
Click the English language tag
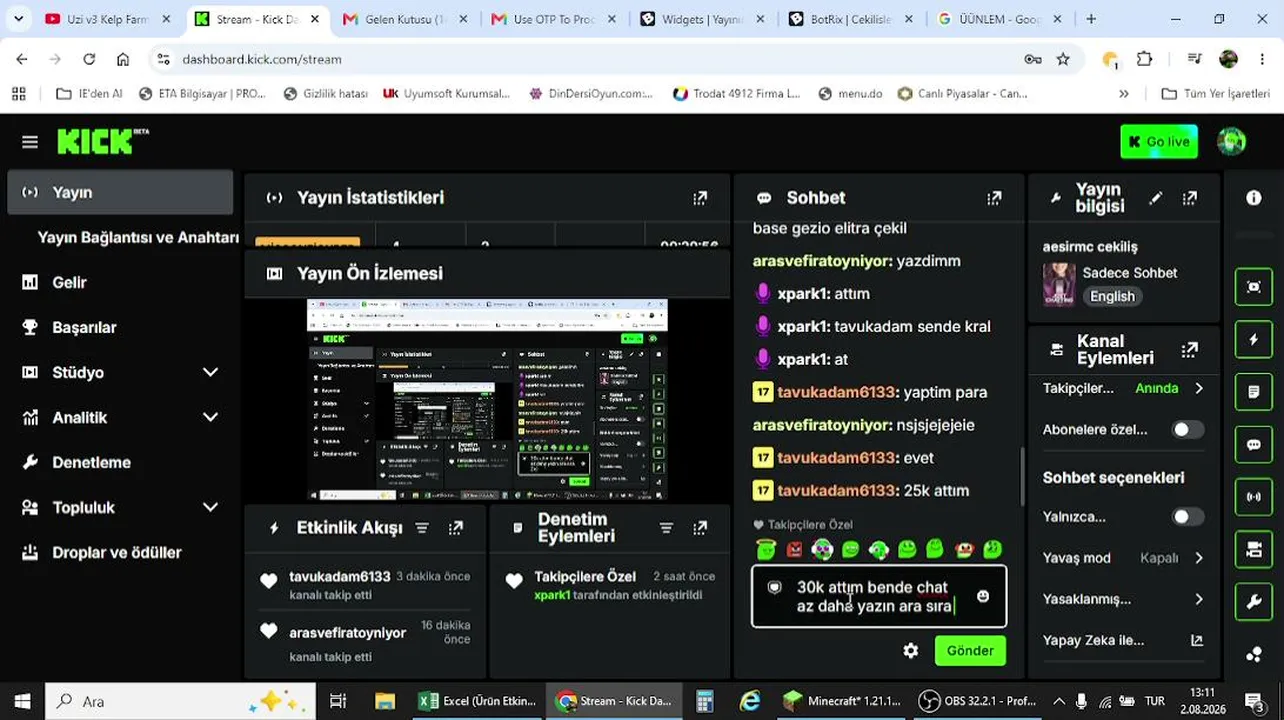pos(1112,296)
